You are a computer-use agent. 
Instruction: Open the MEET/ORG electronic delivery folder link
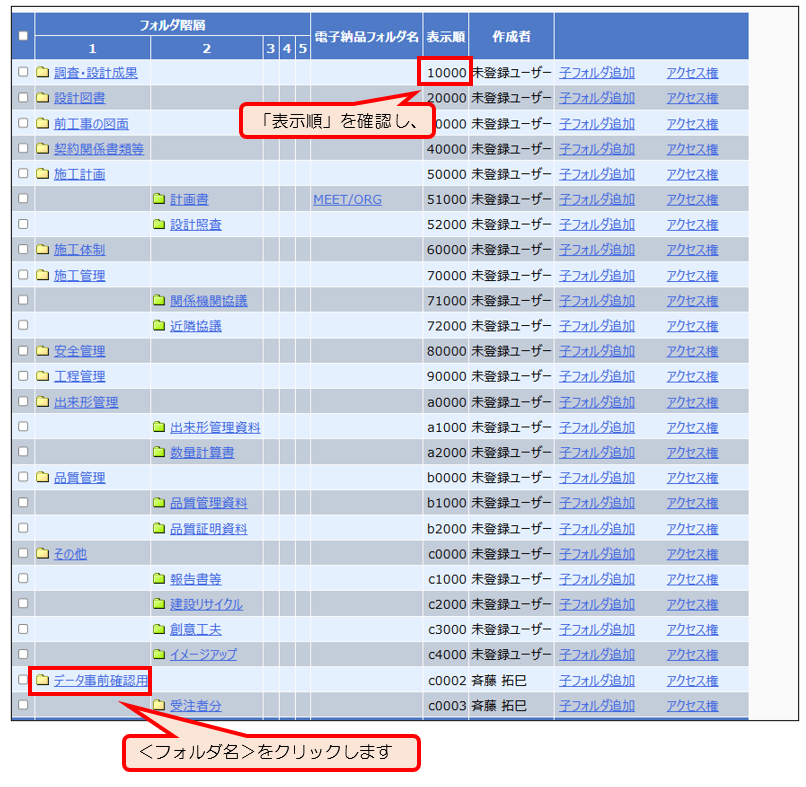click(347, 199)
